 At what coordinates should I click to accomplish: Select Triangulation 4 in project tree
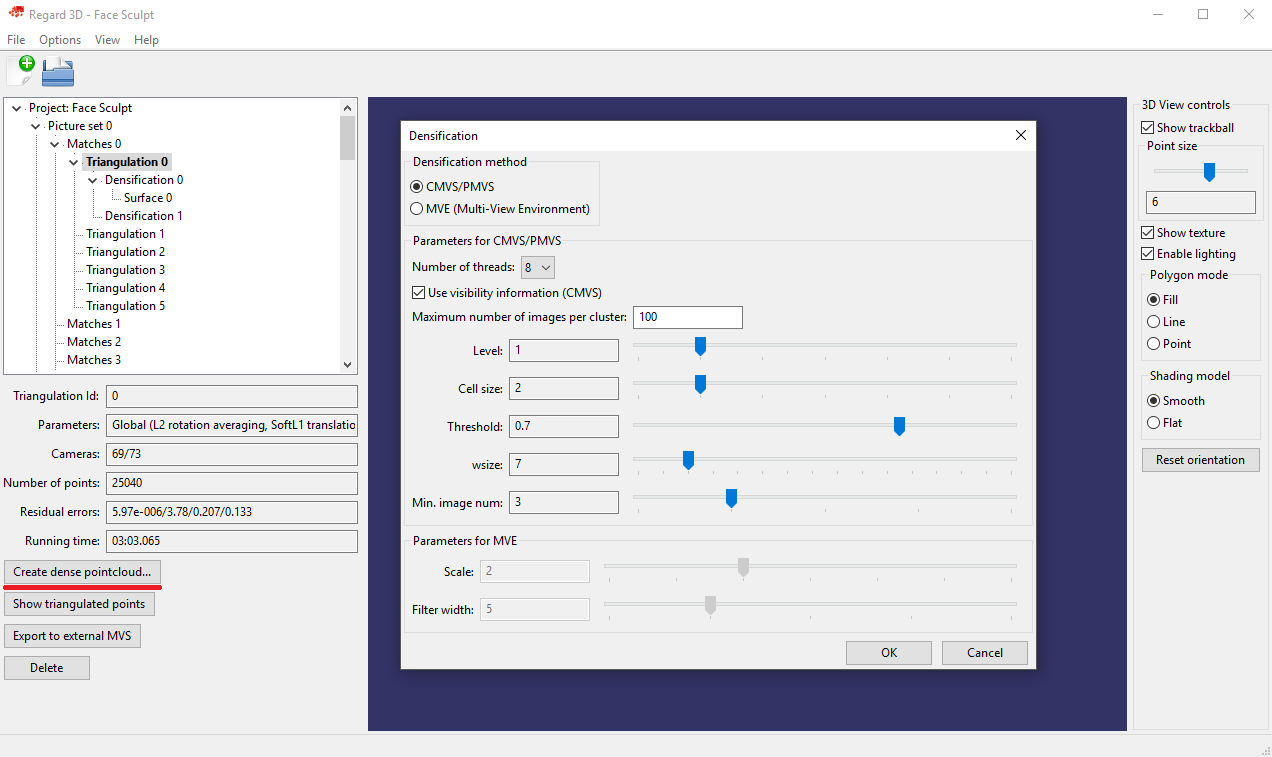[x=125, y=288]
